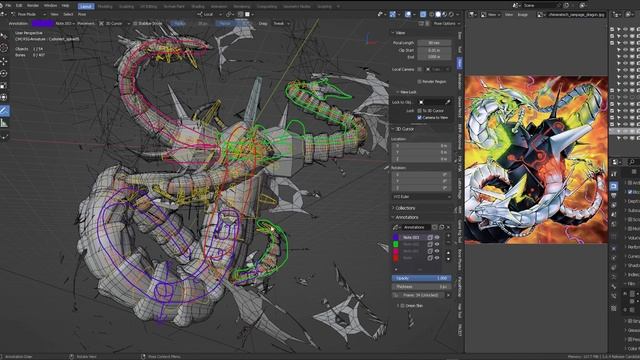Image resolution: width=640 pixels, height=360 pixels.
Task: Switch to wireframe viewport shading
Action: [x=431, y=14]
